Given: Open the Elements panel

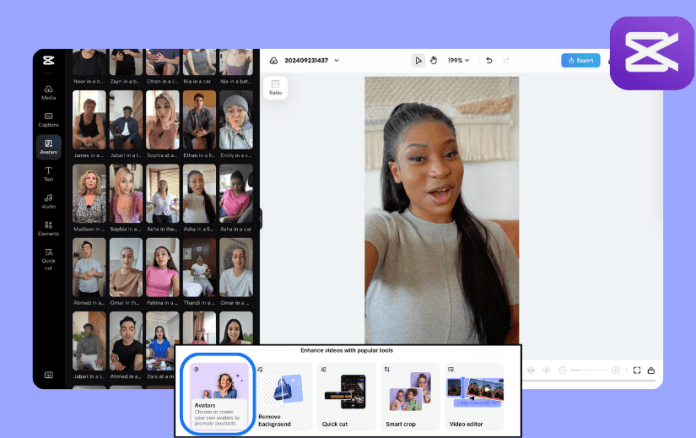Looking at the screenshot, I should click(x=48, y=229).
